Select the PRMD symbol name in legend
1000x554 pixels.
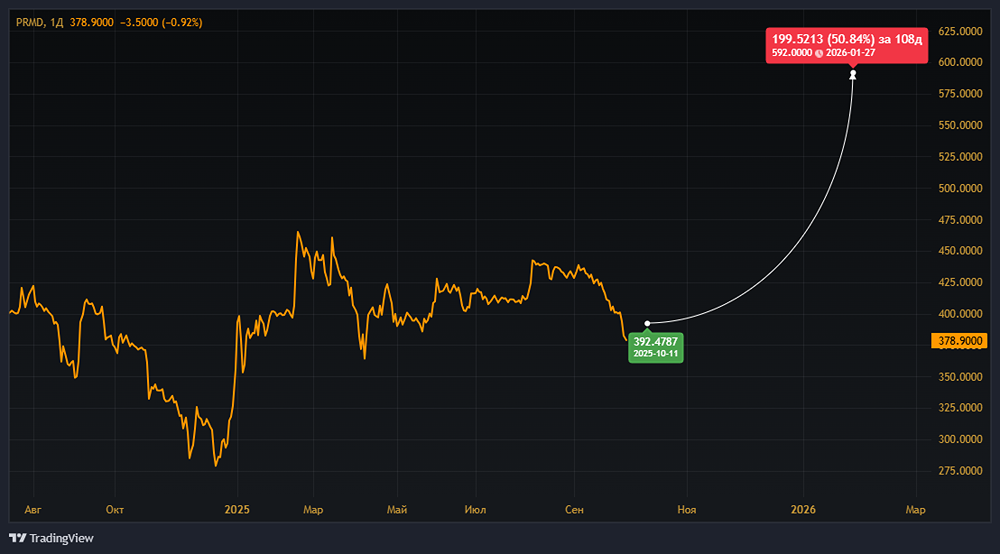click(x=29, y=21)
